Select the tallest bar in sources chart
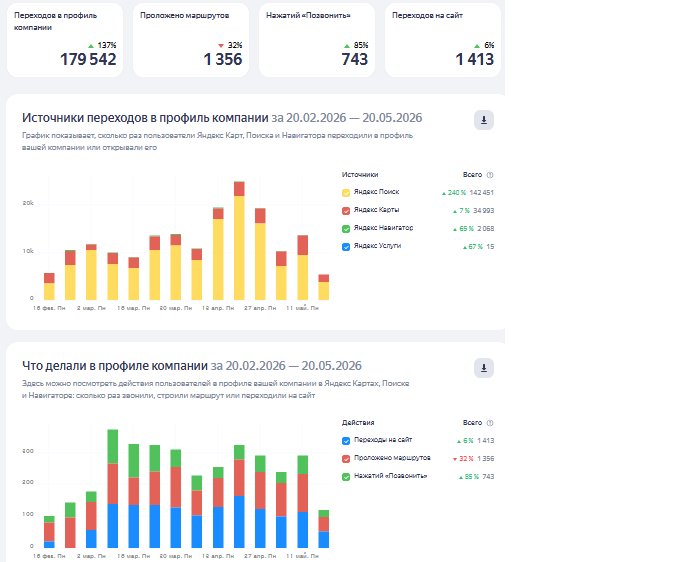680x562 pixels. coord(239,241)
